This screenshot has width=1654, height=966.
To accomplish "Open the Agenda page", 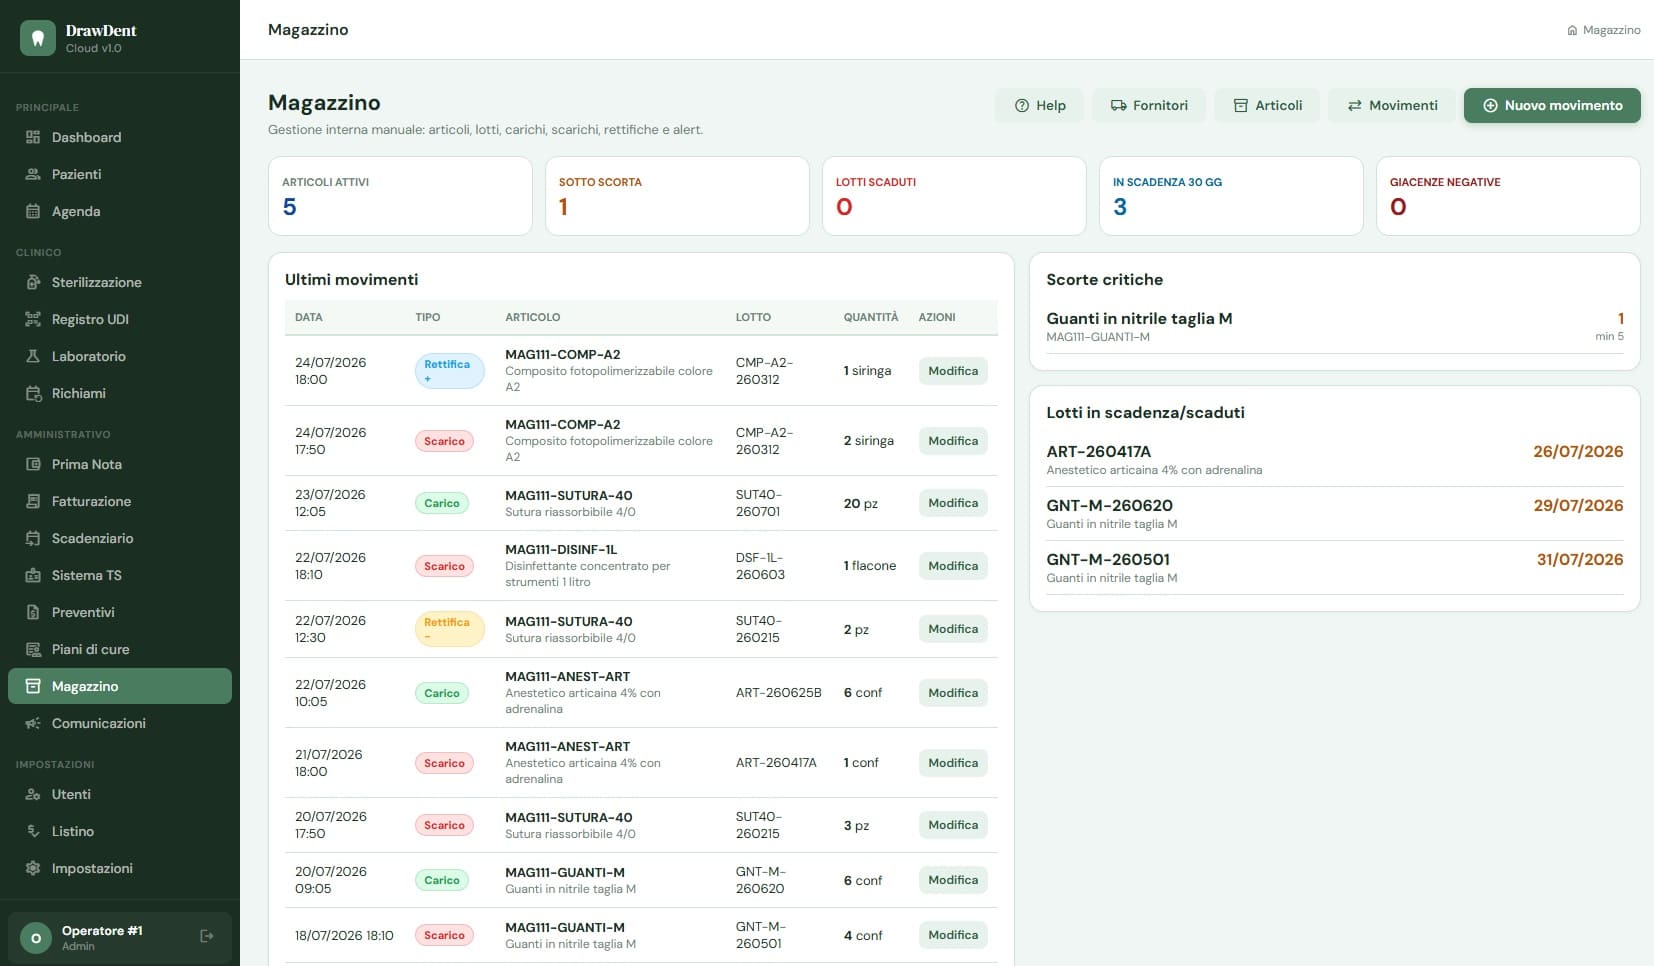I will point(120,211).
